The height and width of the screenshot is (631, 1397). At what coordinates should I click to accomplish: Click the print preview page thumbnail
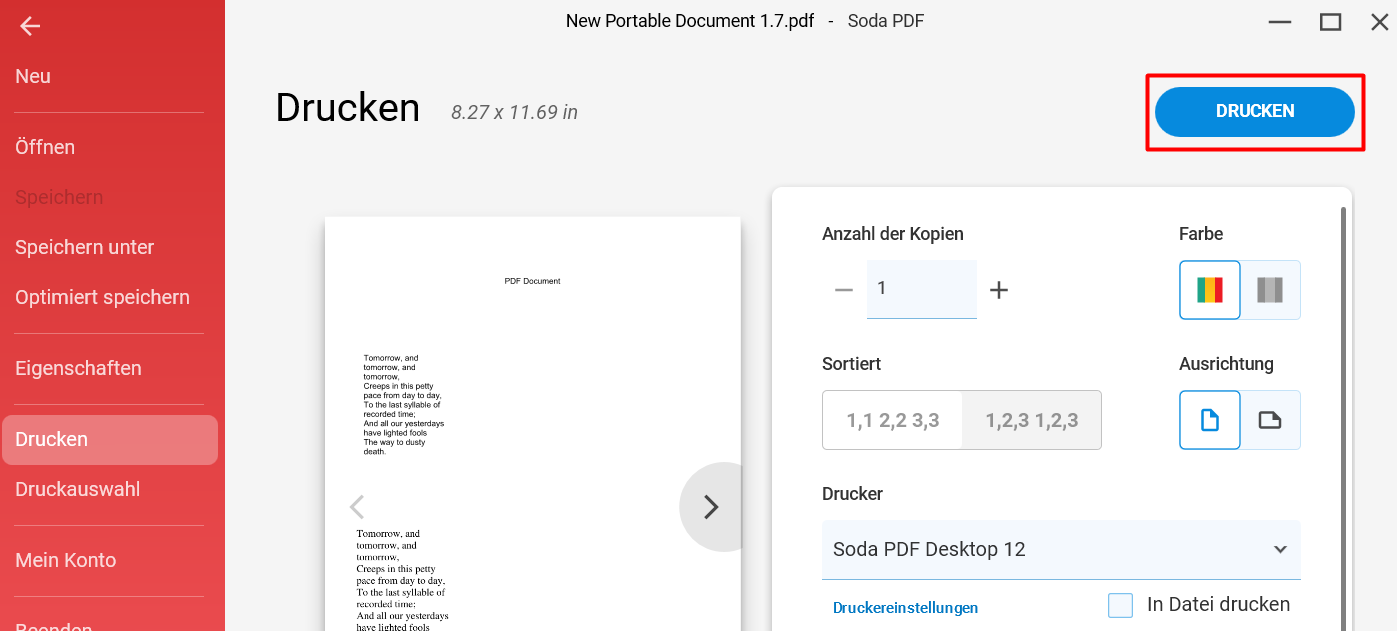(x=532, y=424)
